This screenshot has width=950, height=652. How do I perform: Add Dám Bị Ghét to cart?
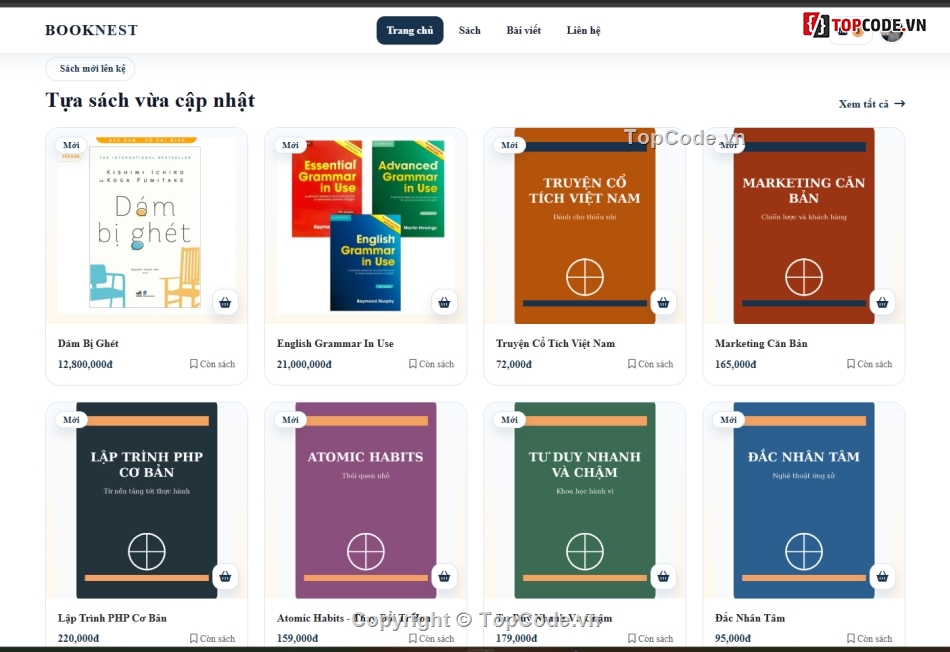click(x=225, y=302)
